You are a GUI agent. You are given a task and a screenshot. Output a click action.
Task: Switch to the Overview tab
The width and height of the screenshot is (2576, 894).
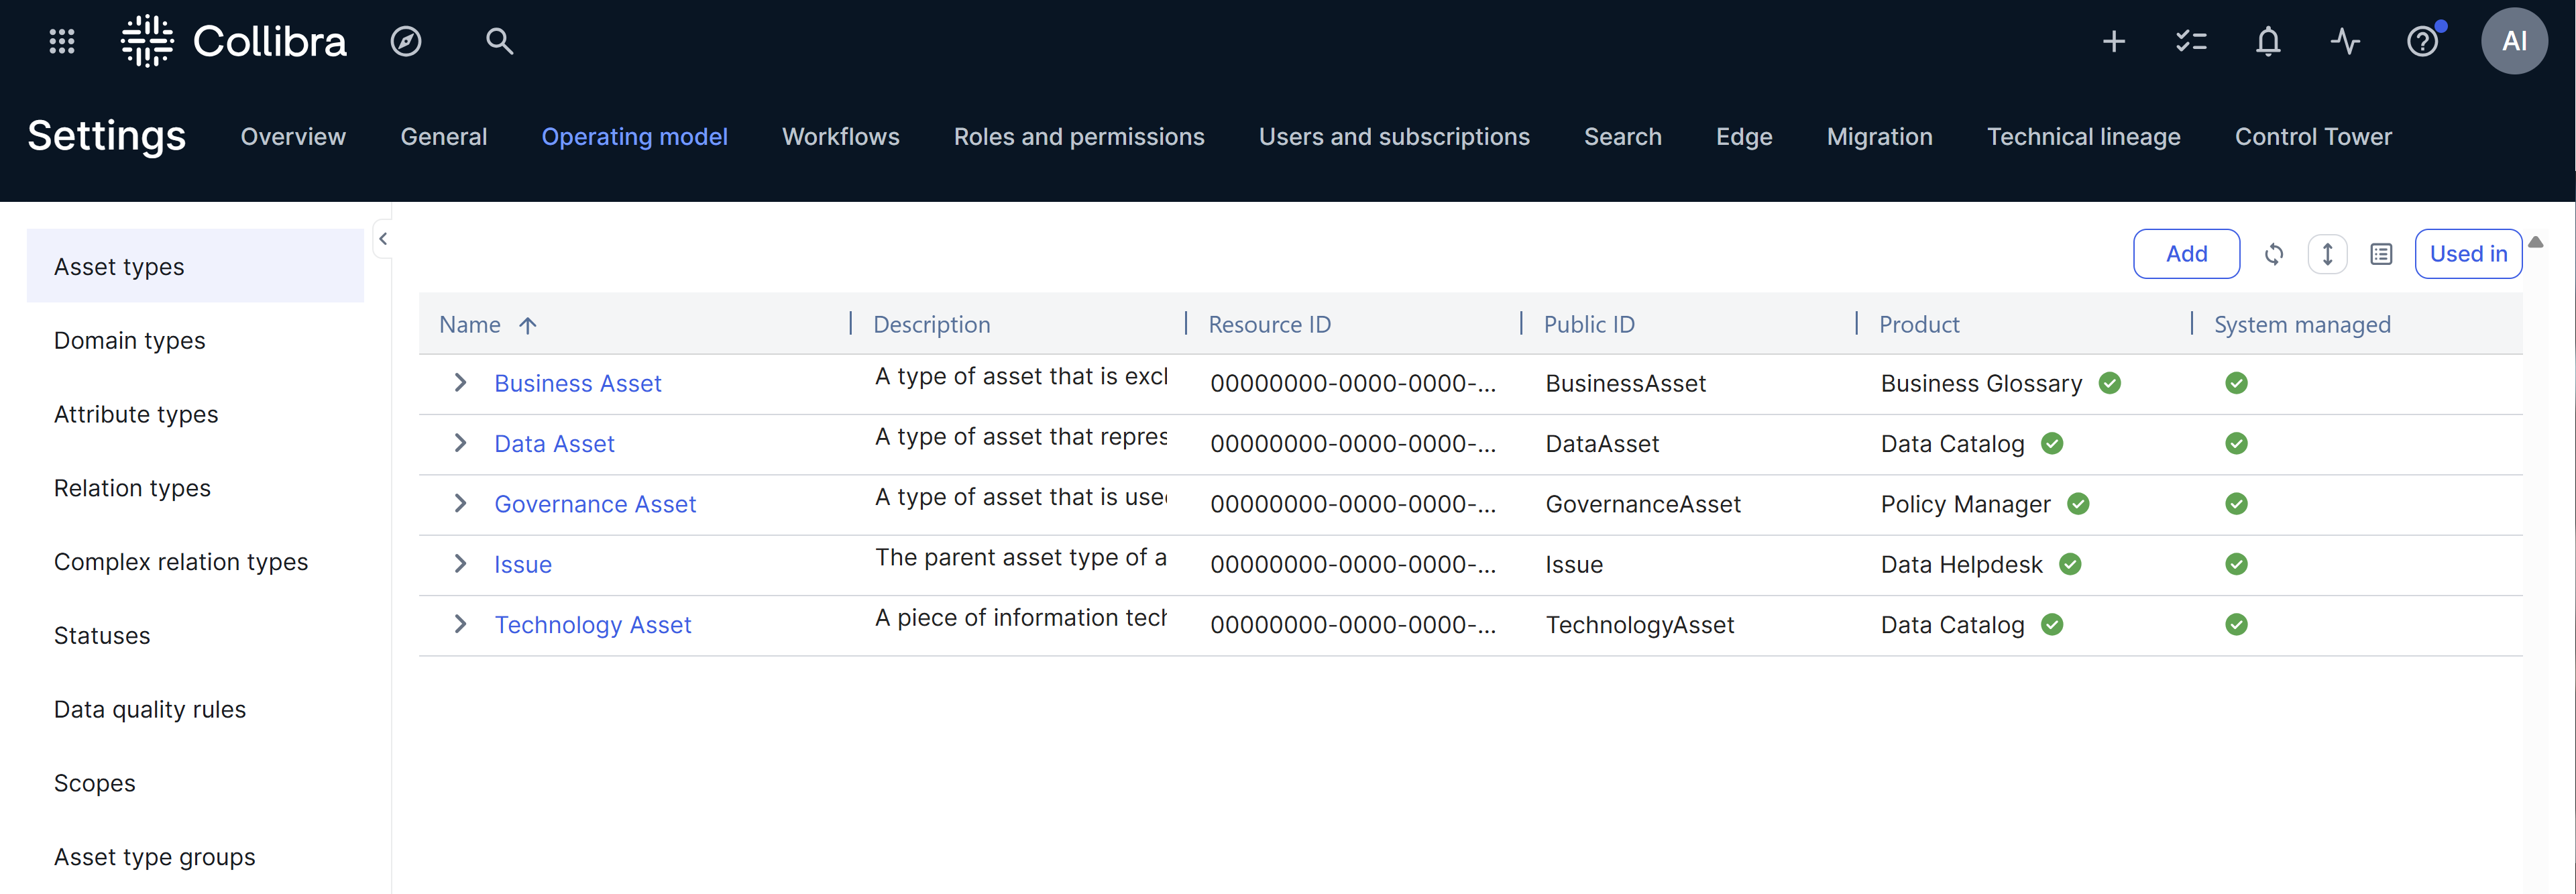(x=293, y=137)
